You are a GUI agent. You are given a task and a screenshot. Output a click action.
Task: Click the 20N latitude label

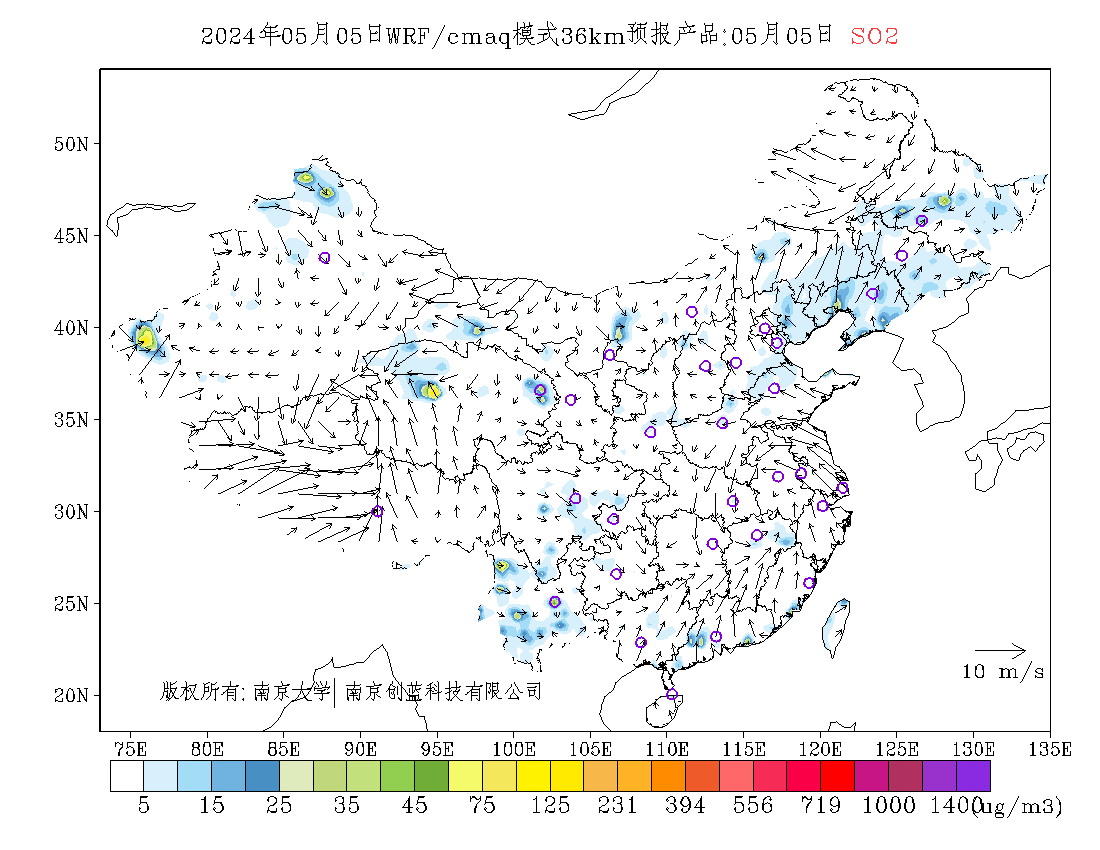coord(72,695)
